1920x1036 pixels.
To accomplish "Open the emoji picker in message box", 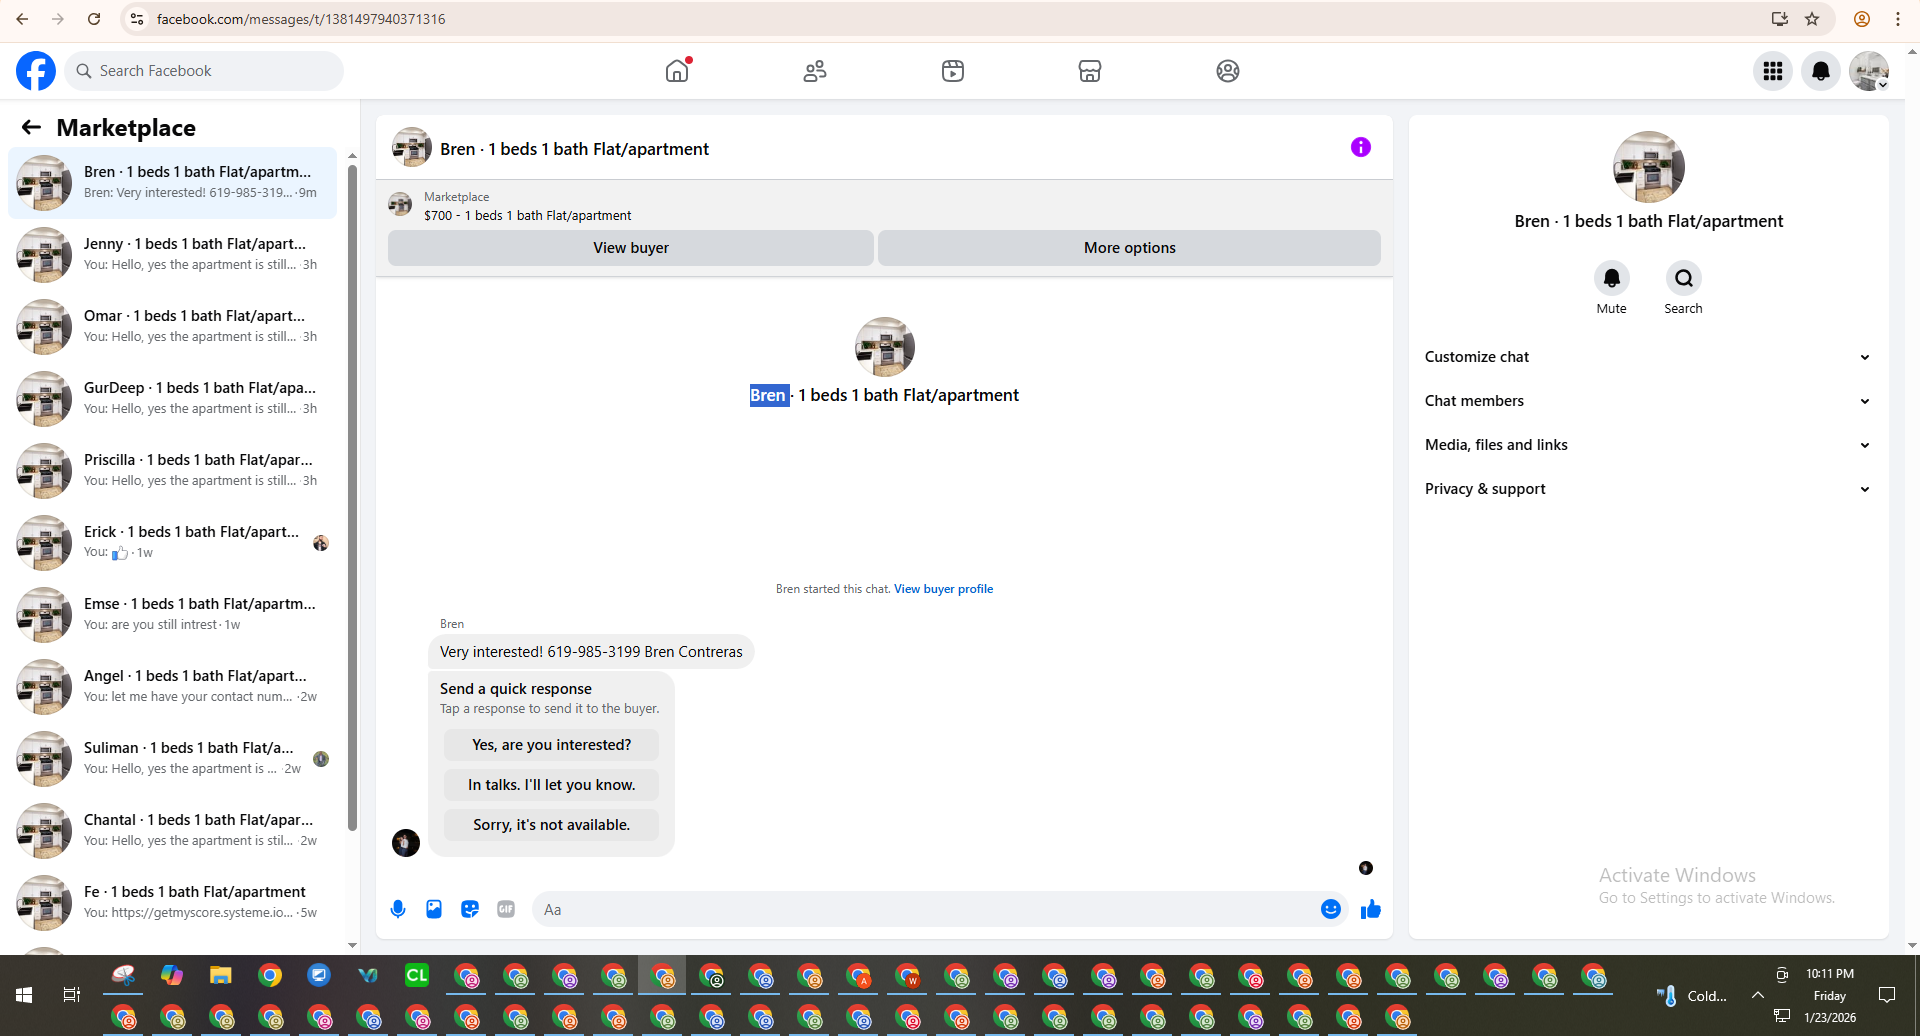I will [x=1331, y=909].
